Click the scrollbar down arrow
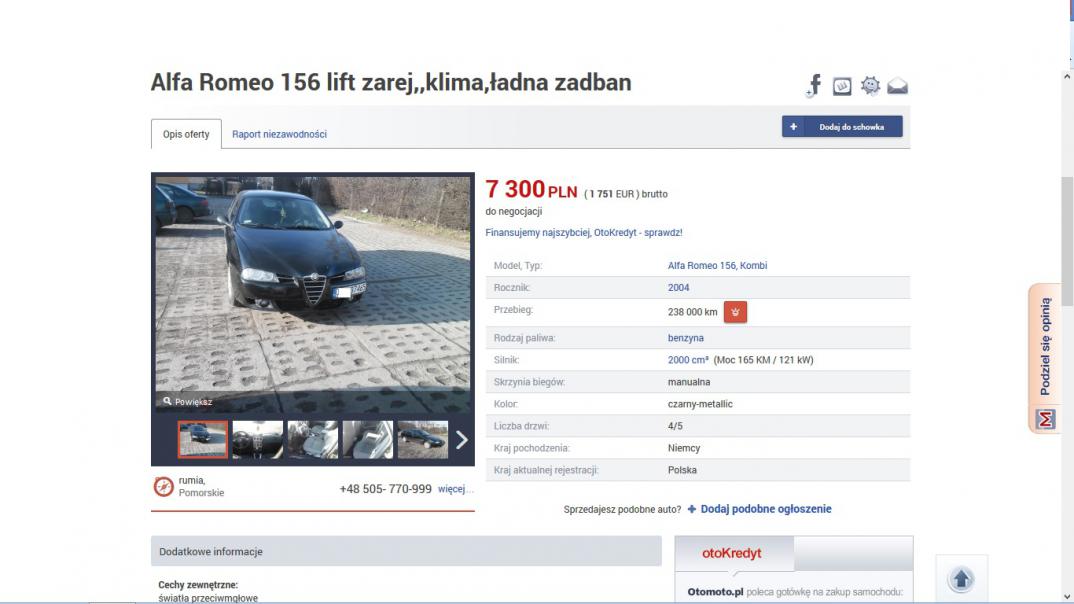 click(1067, 596)
